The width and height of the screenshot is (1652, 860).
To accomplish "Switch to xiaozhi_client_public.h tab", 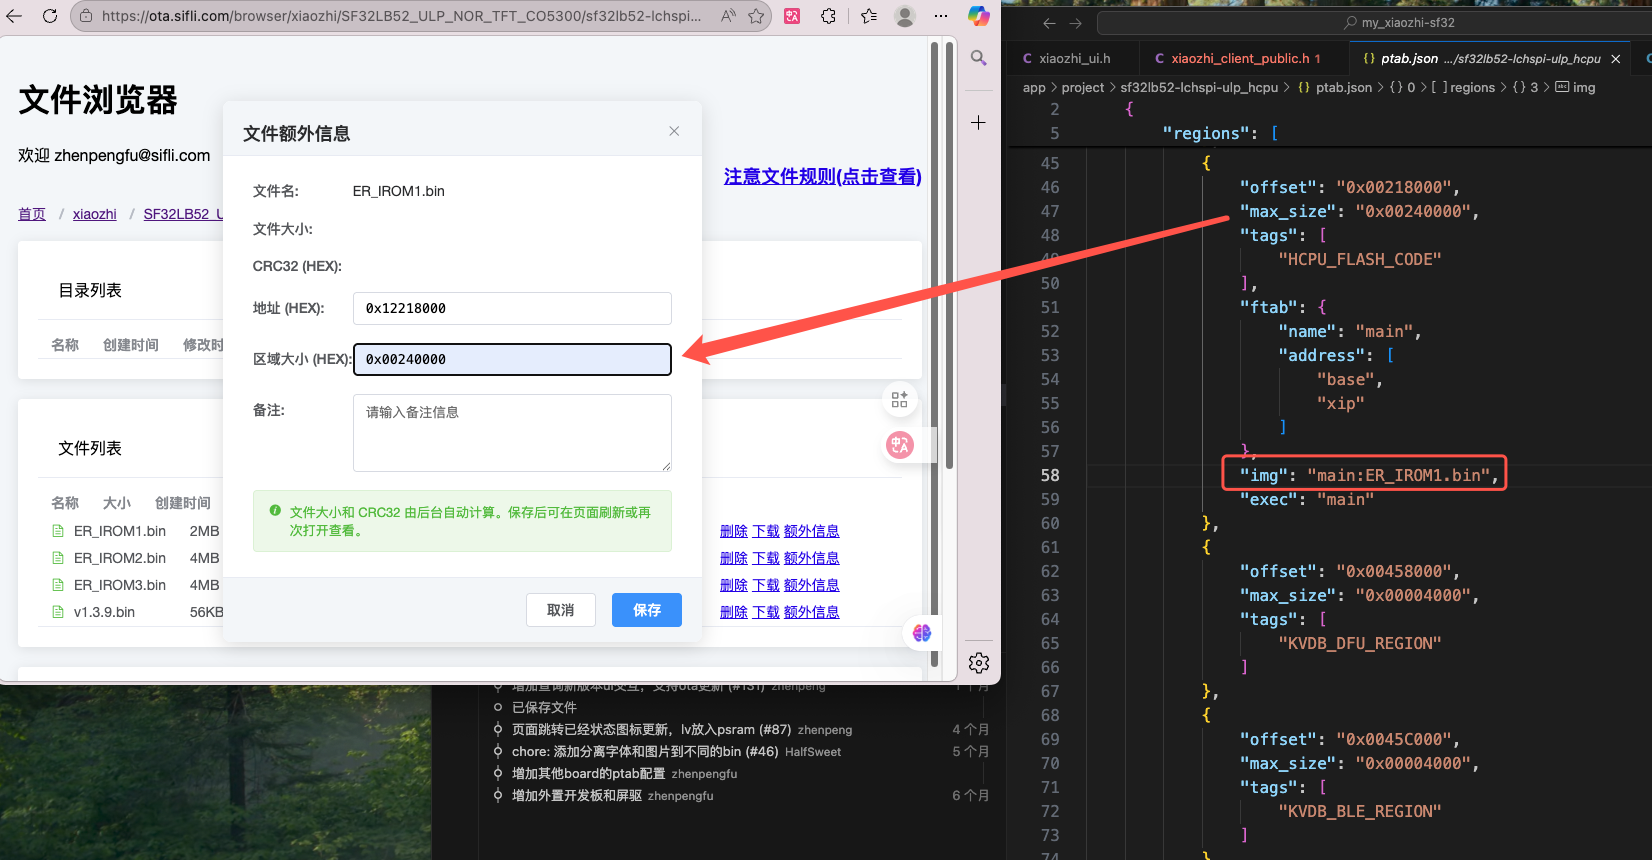I will (1240, 59).
